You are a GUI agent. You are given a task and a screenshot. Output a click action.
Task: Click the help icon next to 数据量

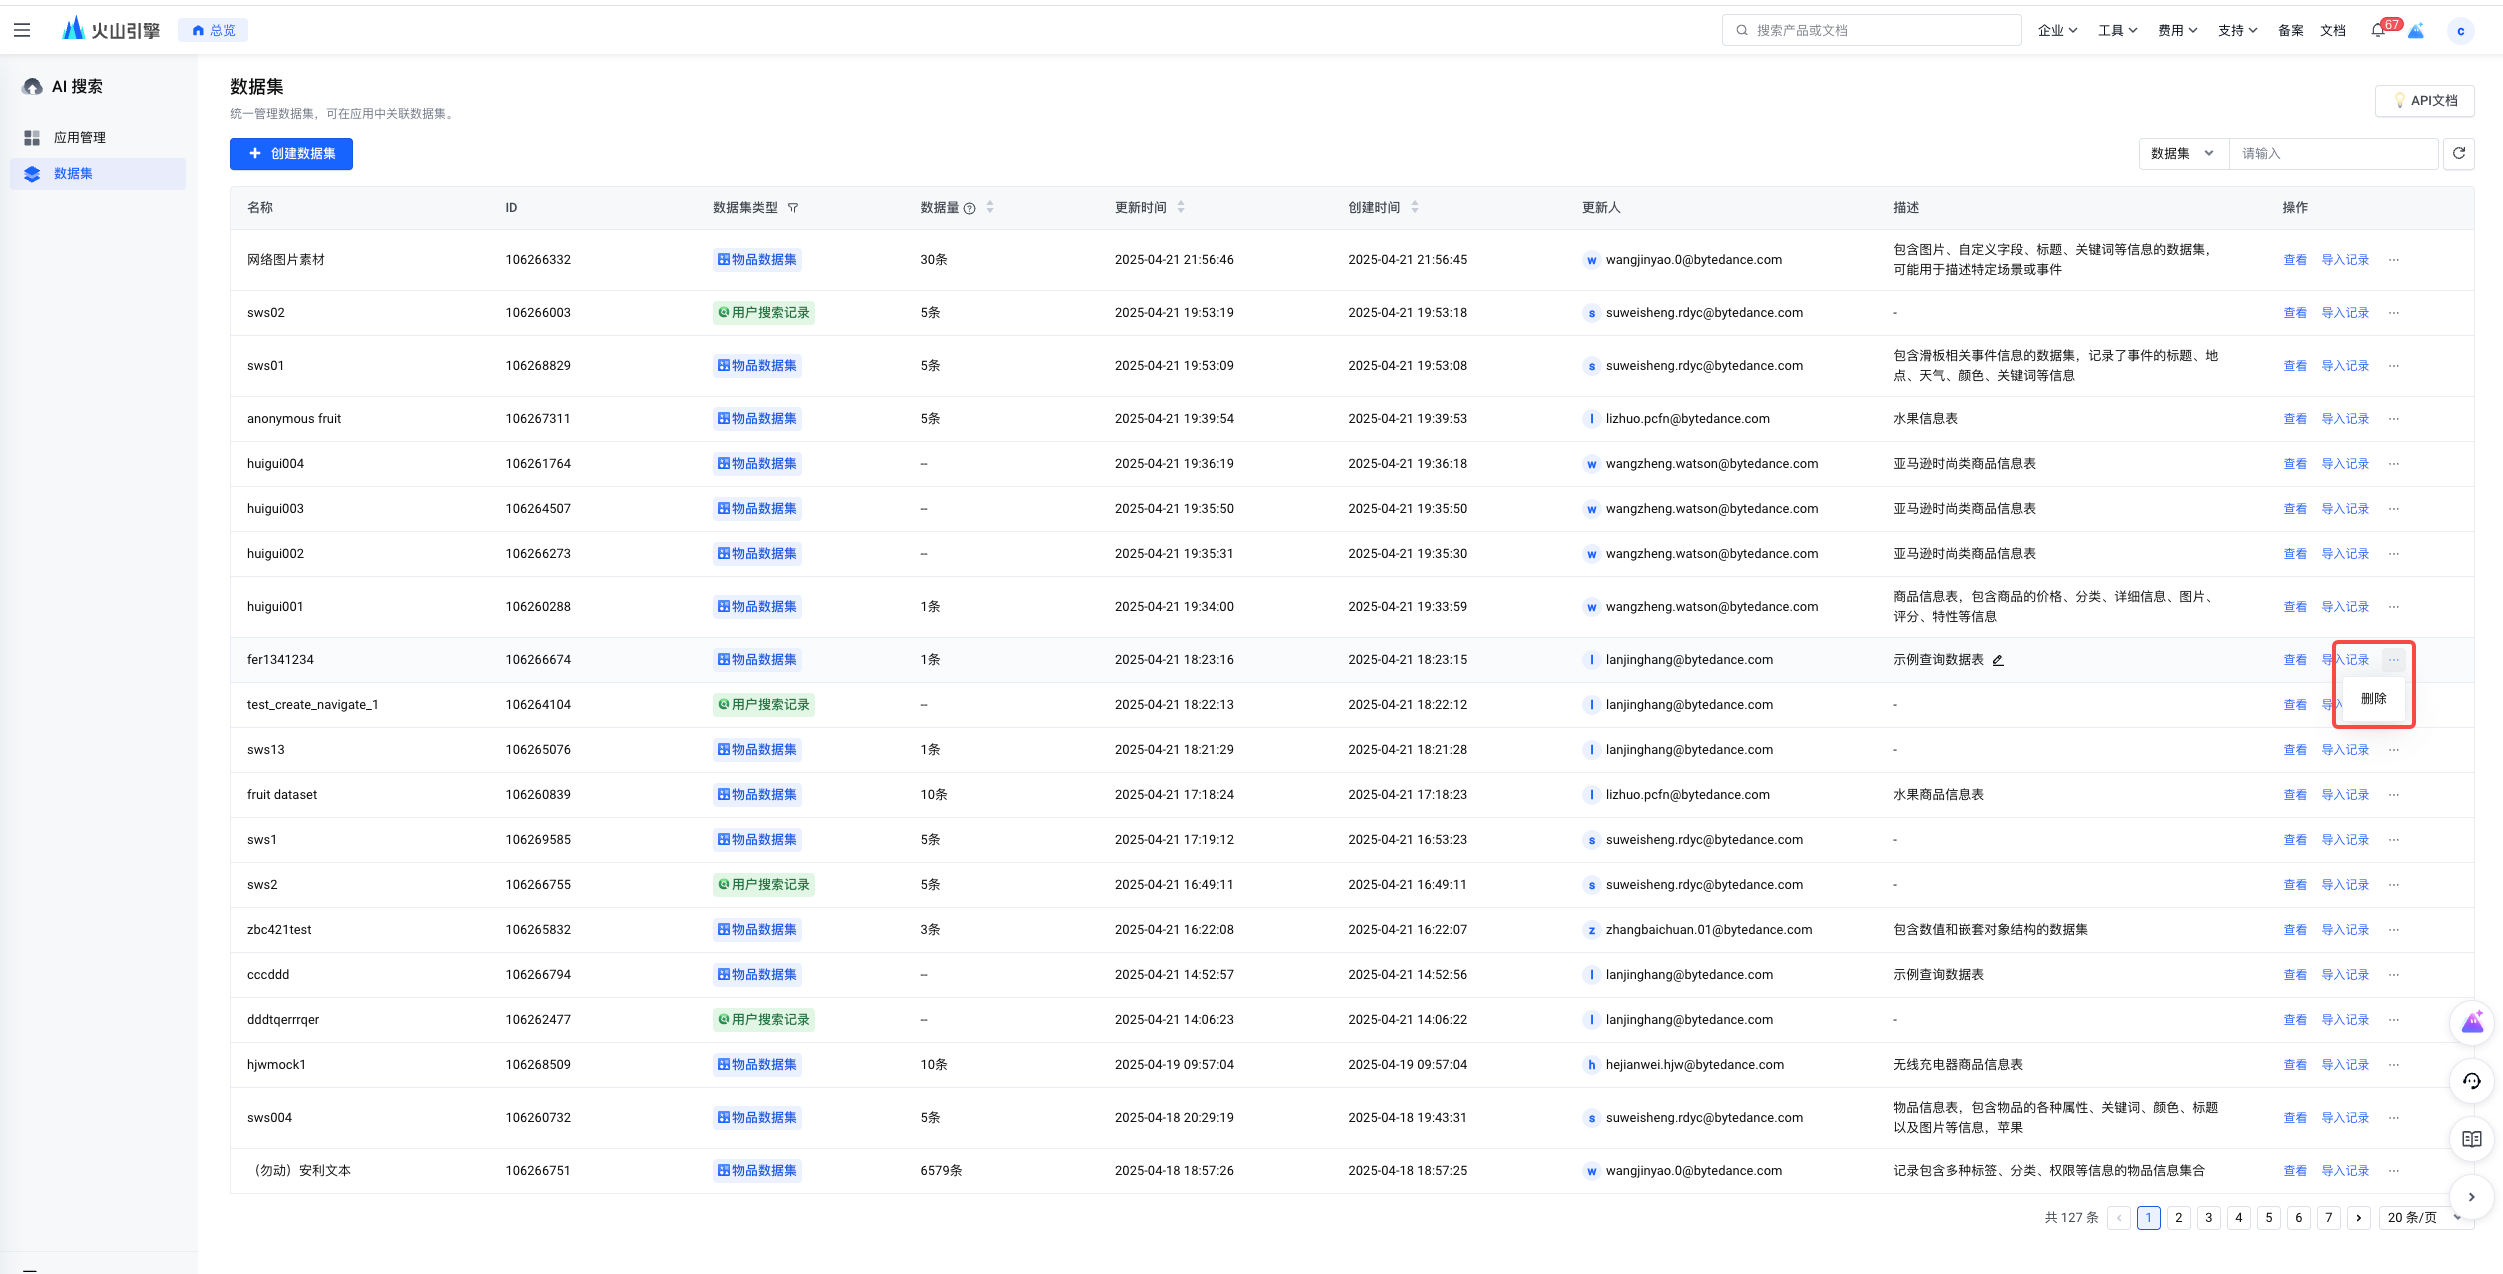pos(969,208)
